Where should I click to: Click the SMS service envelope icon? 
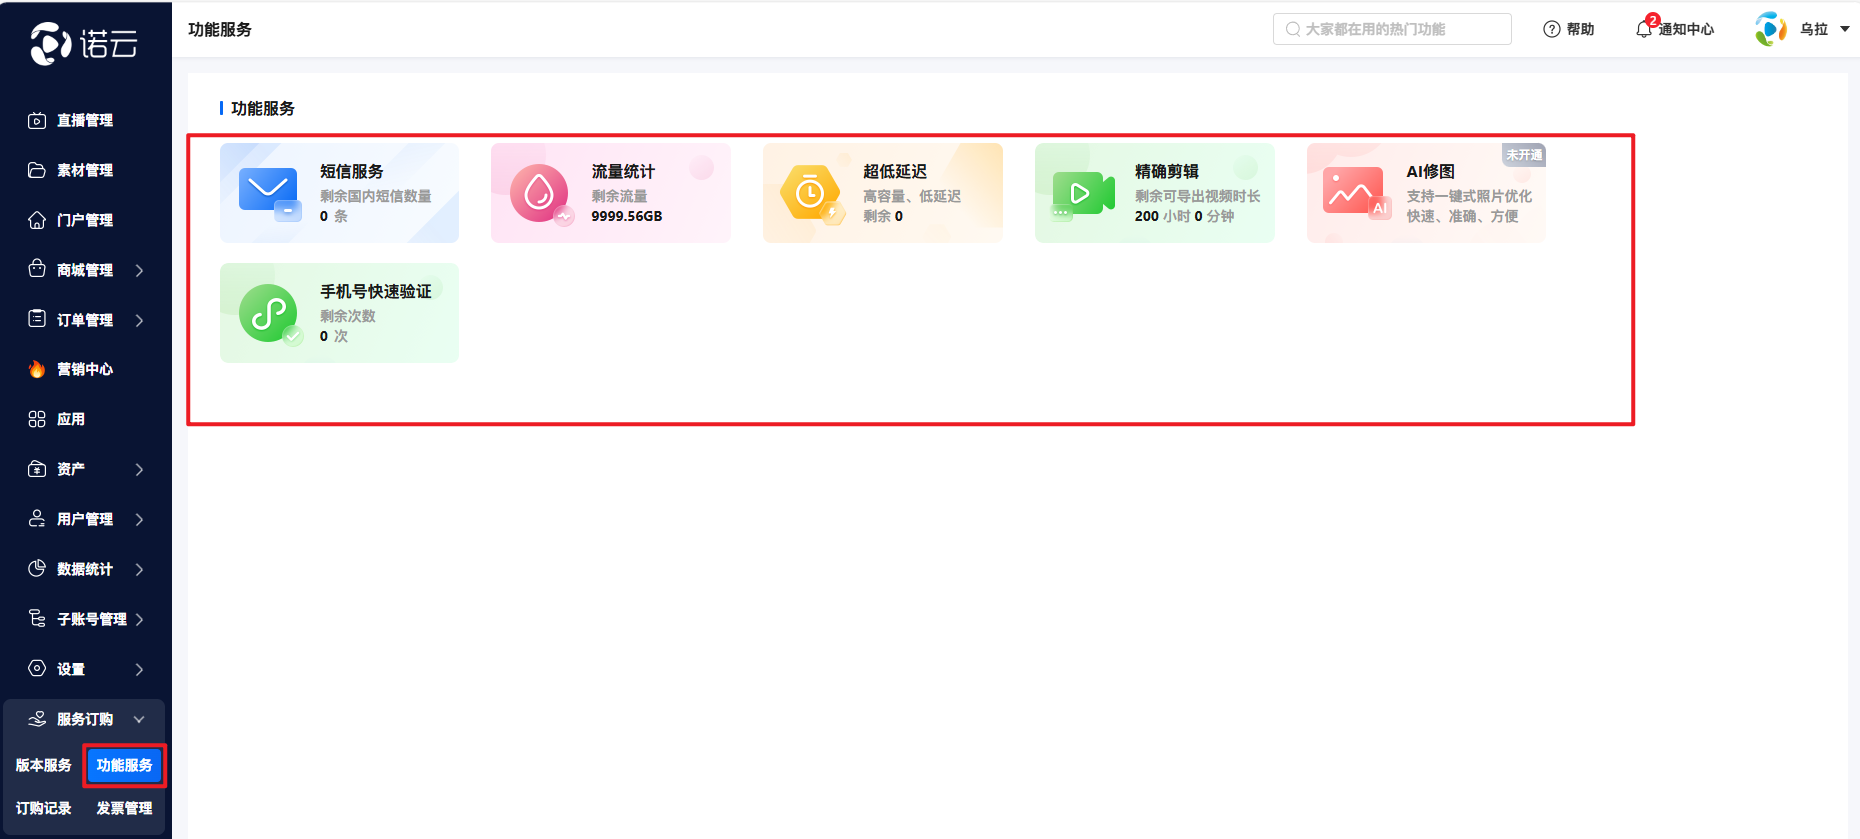coord(269,192)
